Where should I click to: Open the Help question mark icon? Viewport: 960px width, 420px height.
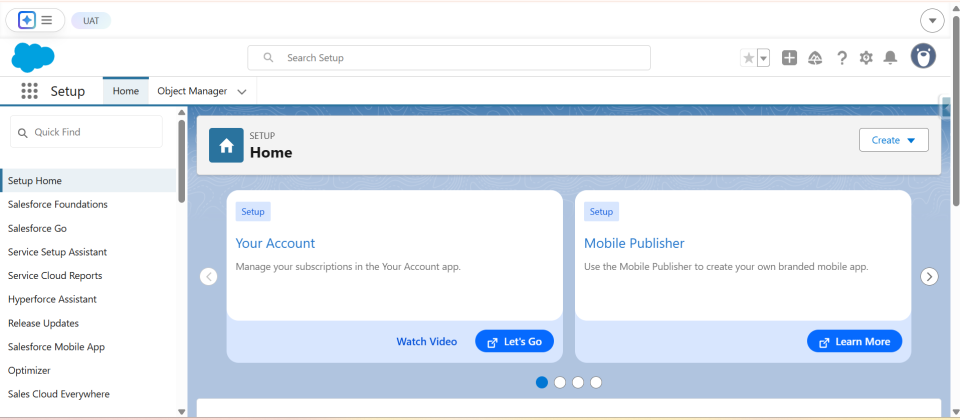coord(842,58)
